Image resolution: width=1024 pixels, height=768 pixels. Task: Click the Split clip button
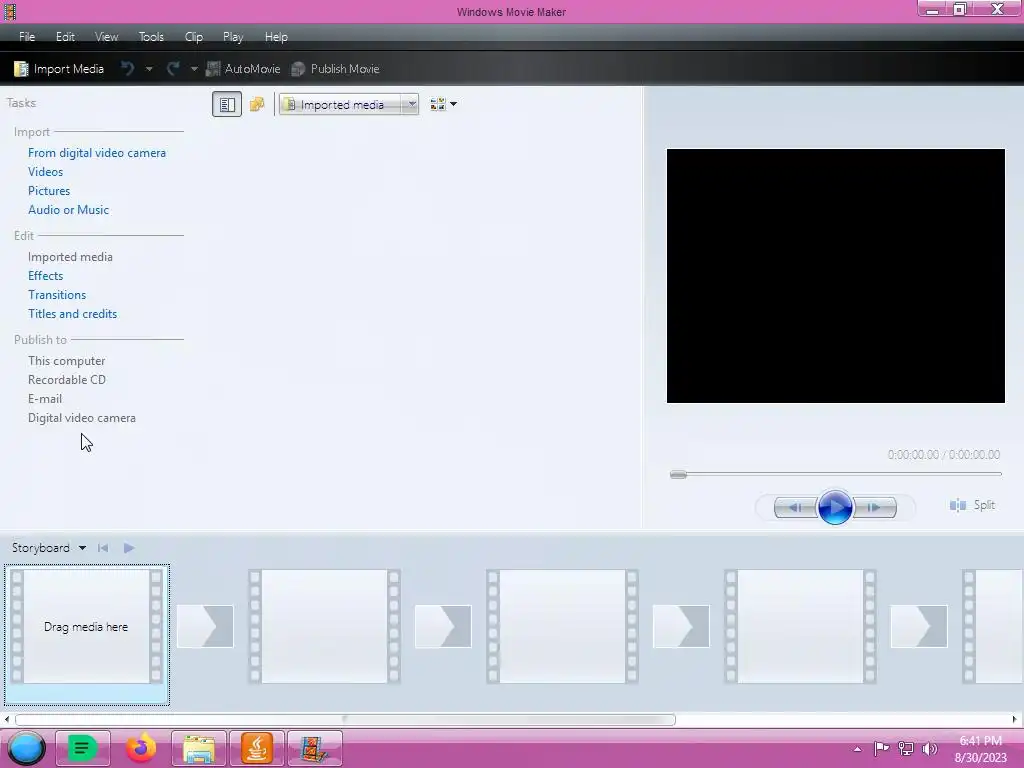(972, 505)
